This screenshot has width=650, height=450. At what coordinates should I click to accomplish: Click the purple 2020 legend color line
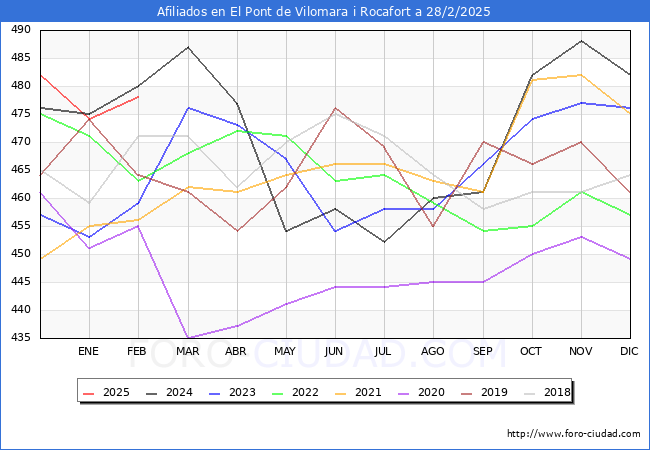point(404,393)
